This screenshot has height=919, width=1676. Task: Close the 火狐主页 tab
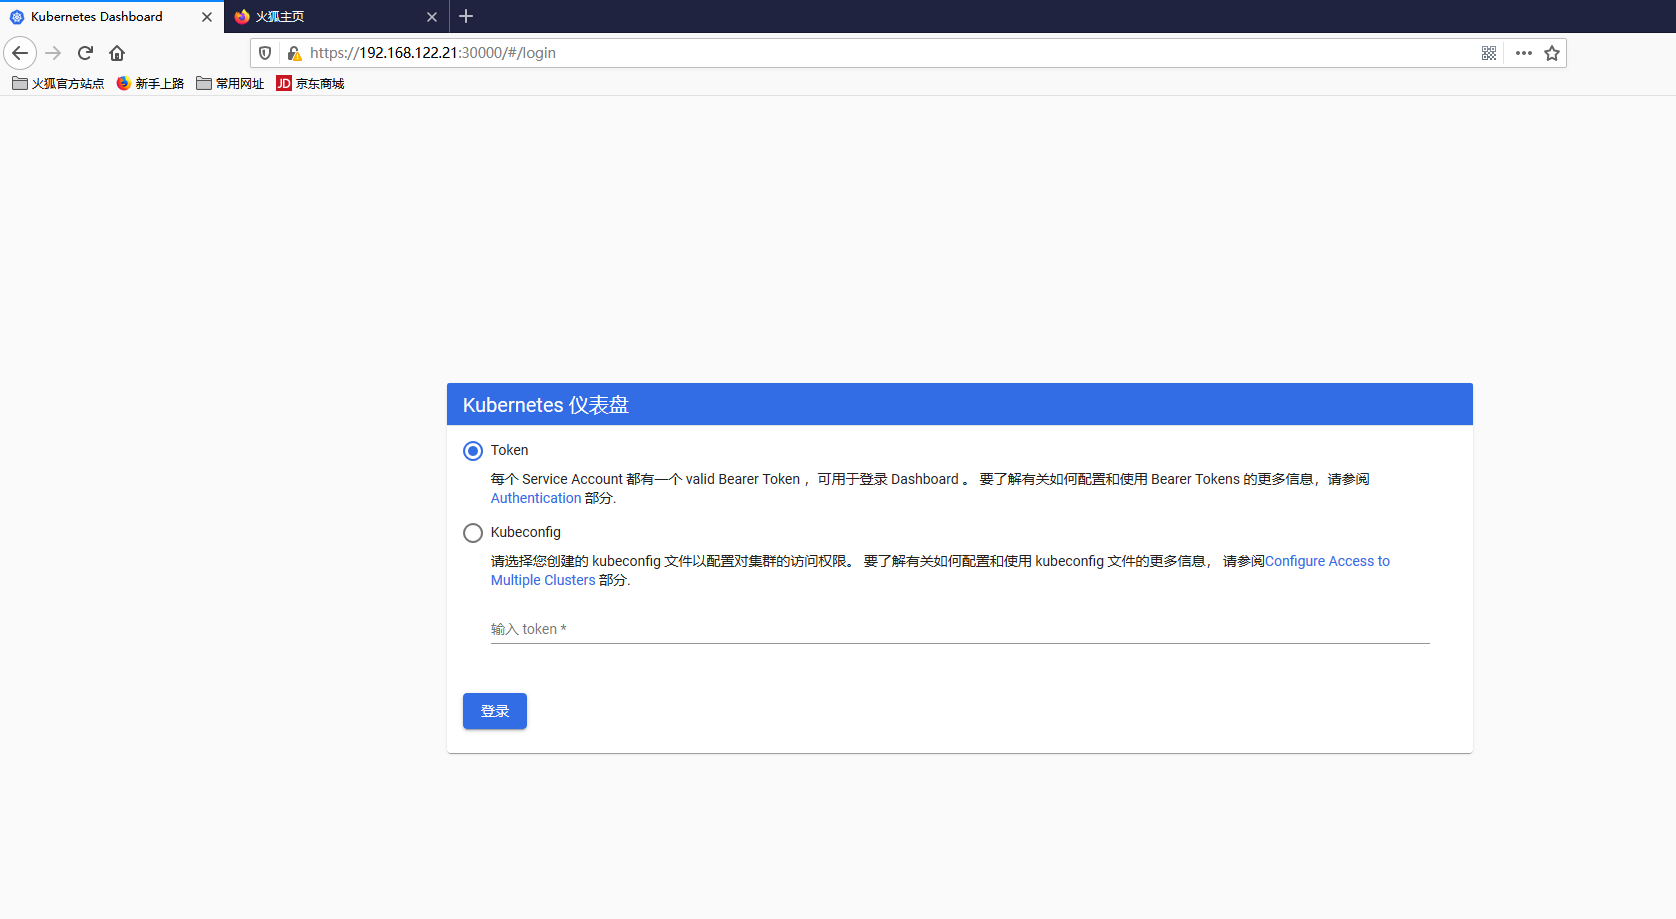[x=432, y=17]
